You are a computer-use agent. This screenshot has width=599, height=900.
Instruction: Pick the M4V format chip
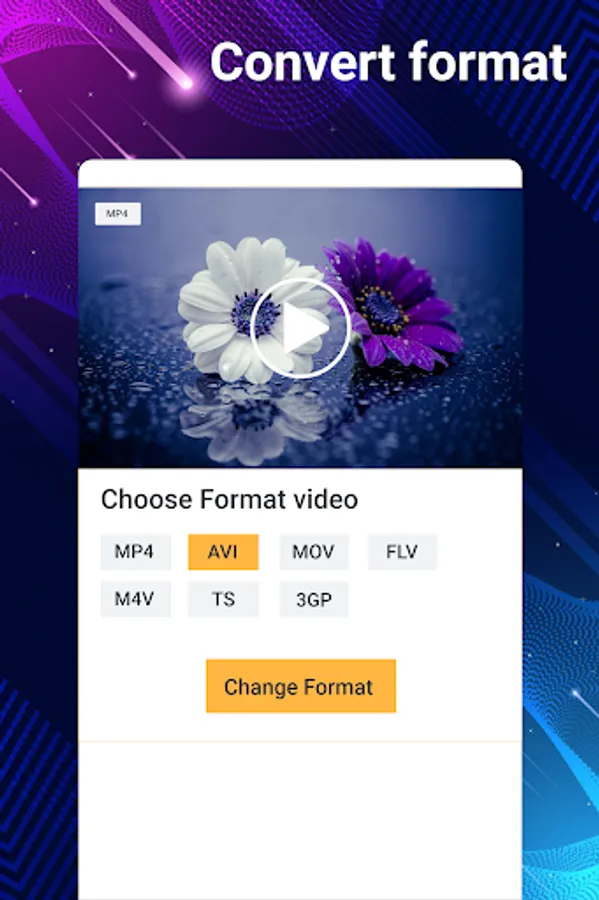(x=135, y=599)
